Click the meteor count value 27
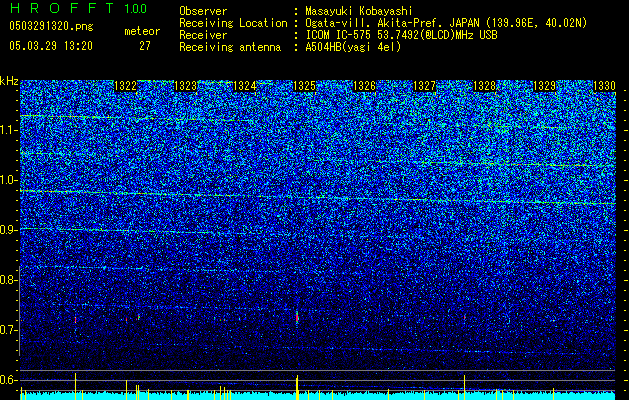Screen dimensions: 629x400 pyautogui.click(x=145, y=46)
